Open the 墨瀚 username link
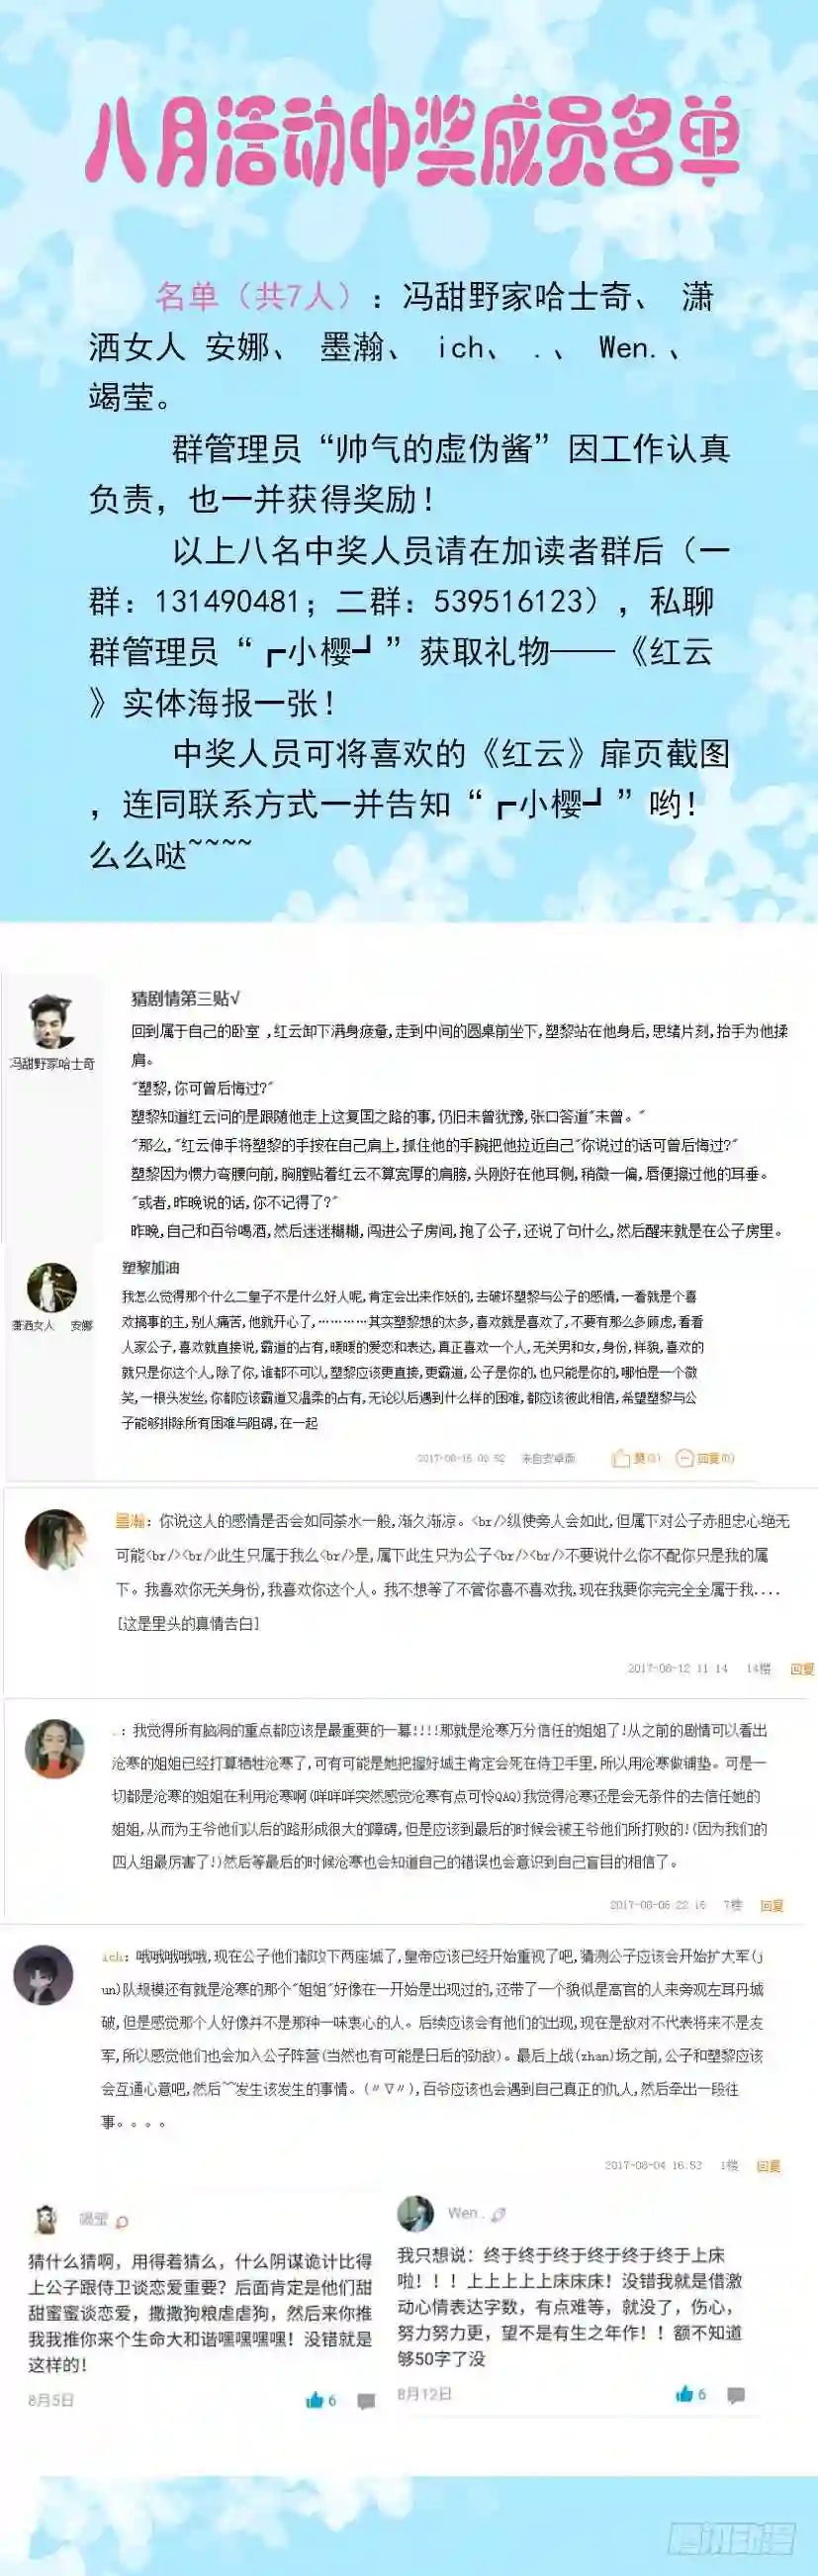 [x=130, y=1521]
